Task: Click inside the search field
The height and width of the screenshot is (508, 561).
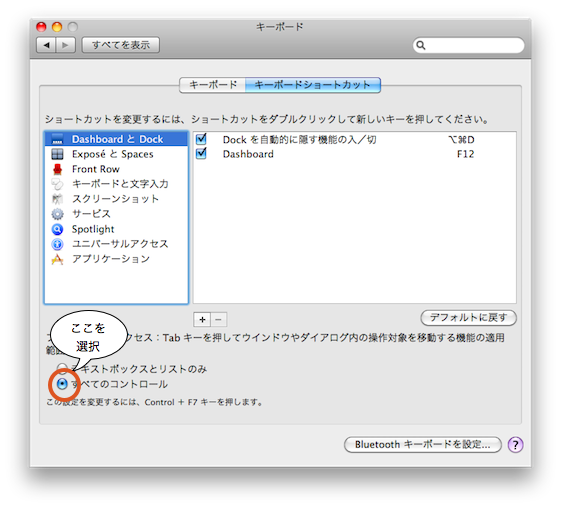Action: [469, 45]
